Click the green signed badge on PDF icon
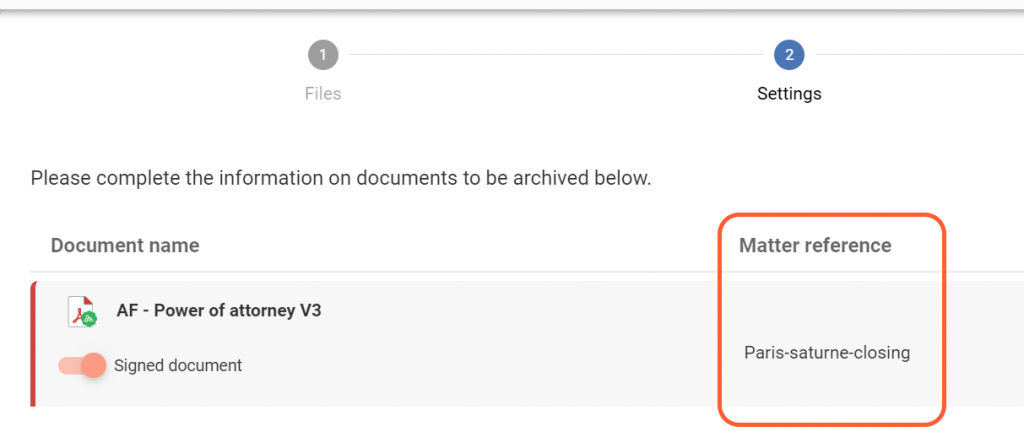The image size is (1024, 437). (x=89, y=320)
